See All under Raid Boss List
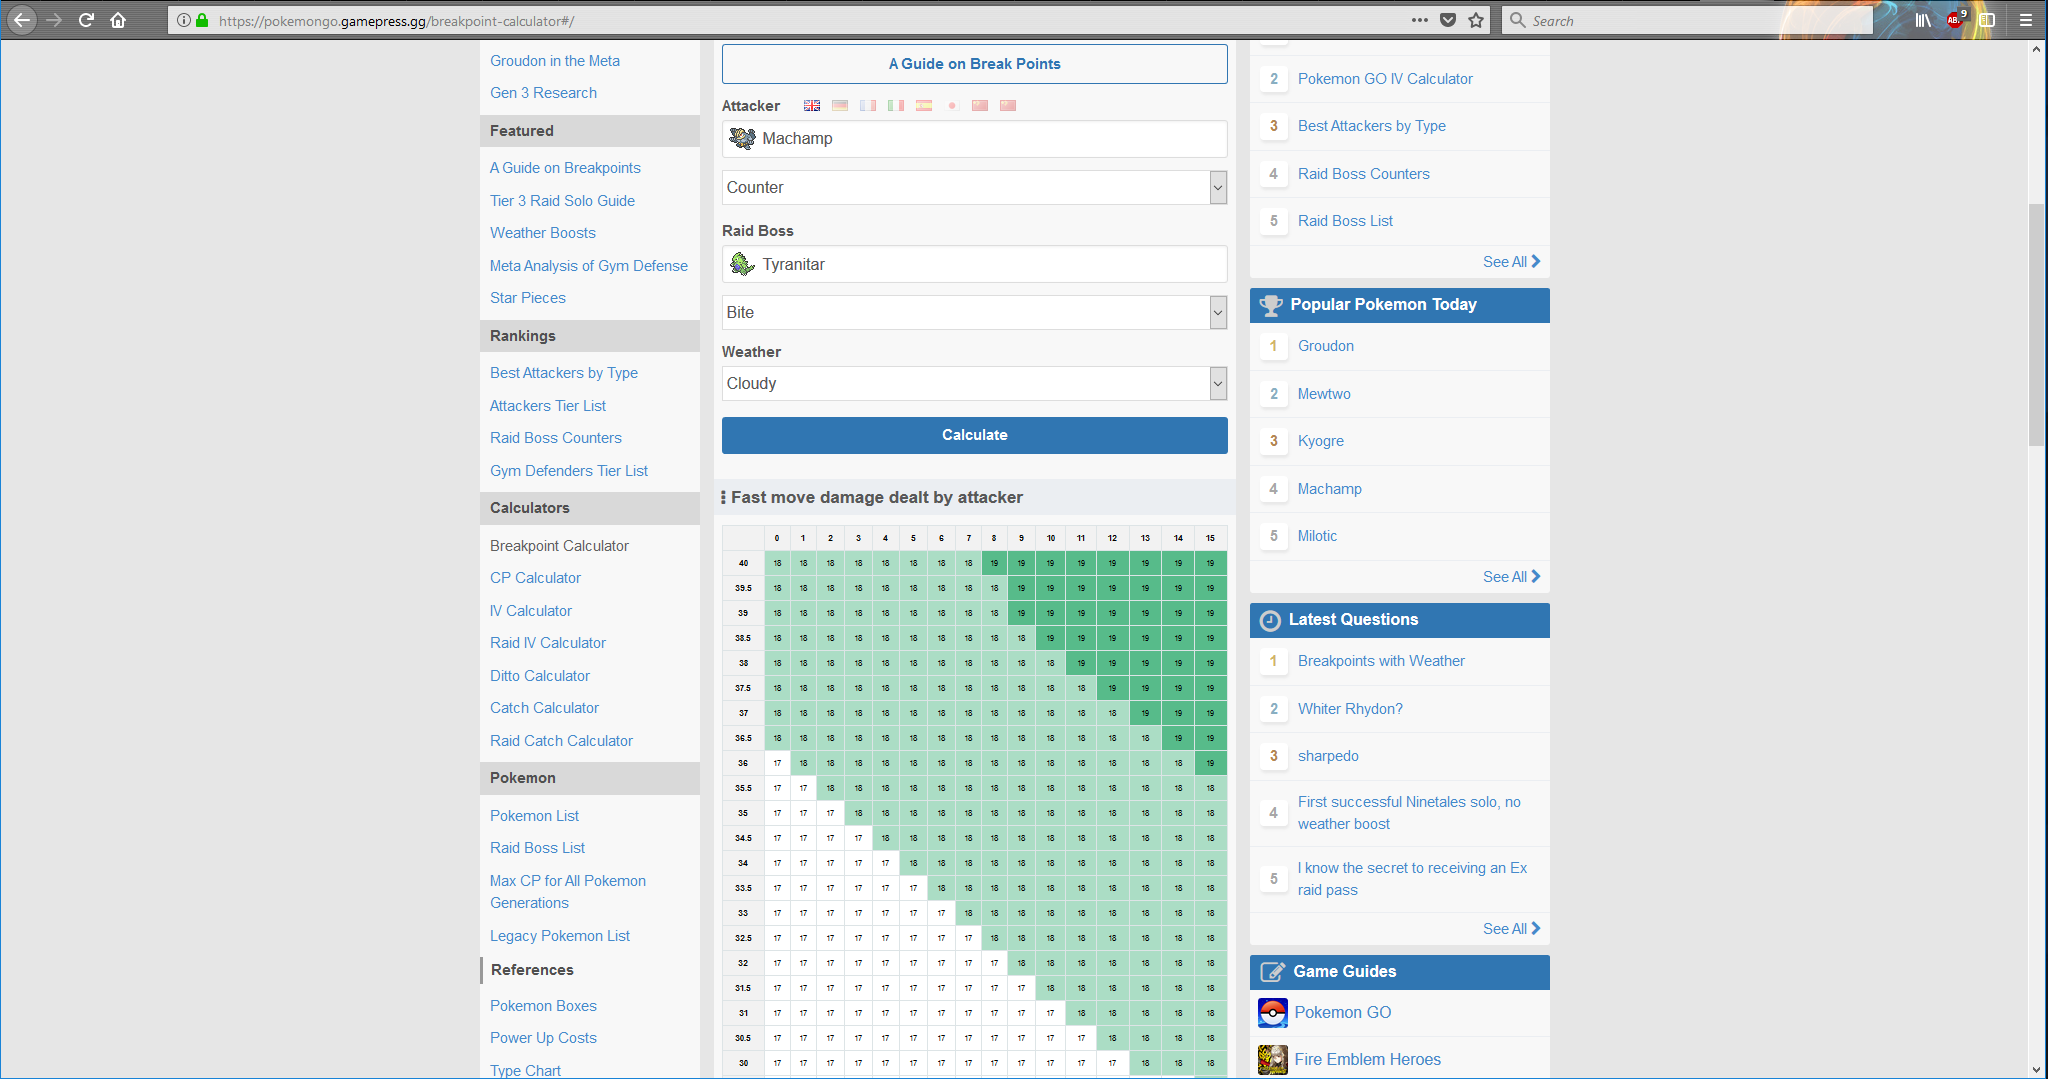This screenshot has width=2048, height=1079. point(1511,262)
